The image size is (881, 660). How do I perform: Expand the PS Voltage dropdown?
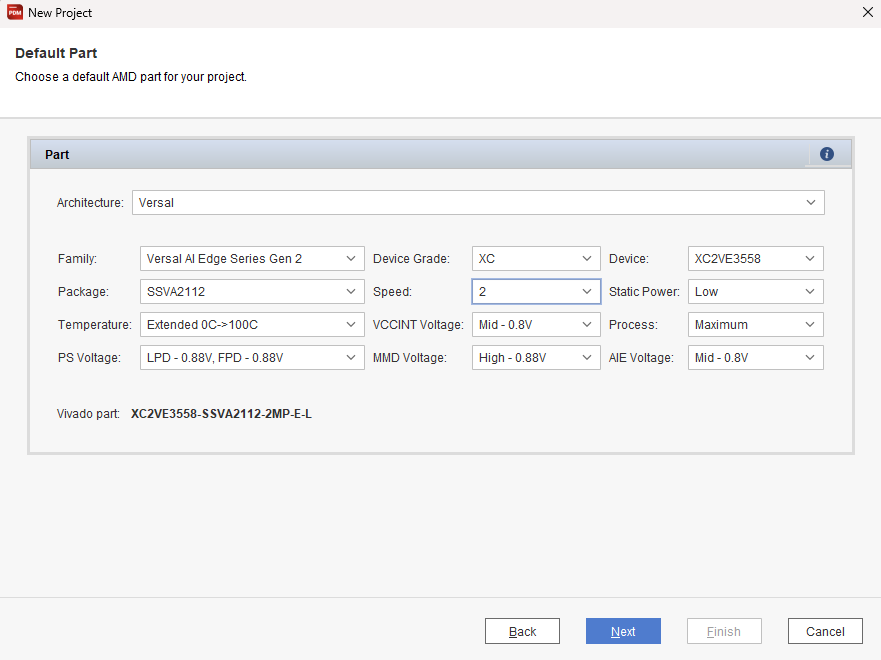tap(252, 358)
